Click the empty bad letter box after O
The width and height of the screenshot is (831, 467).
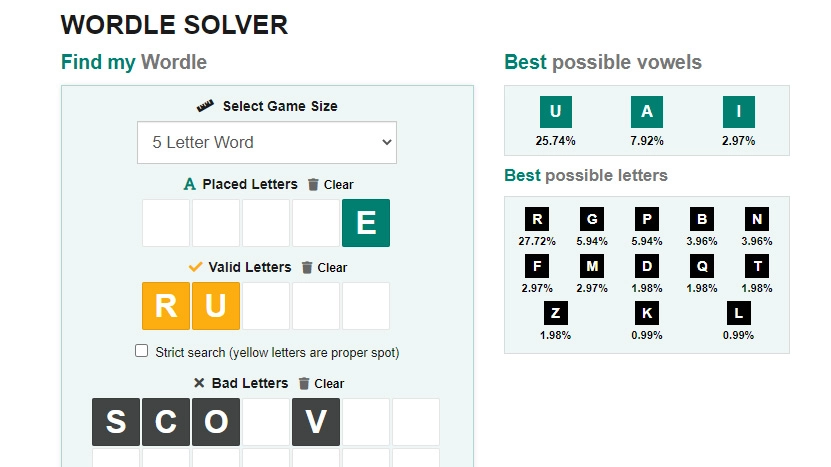coord(266,422)
